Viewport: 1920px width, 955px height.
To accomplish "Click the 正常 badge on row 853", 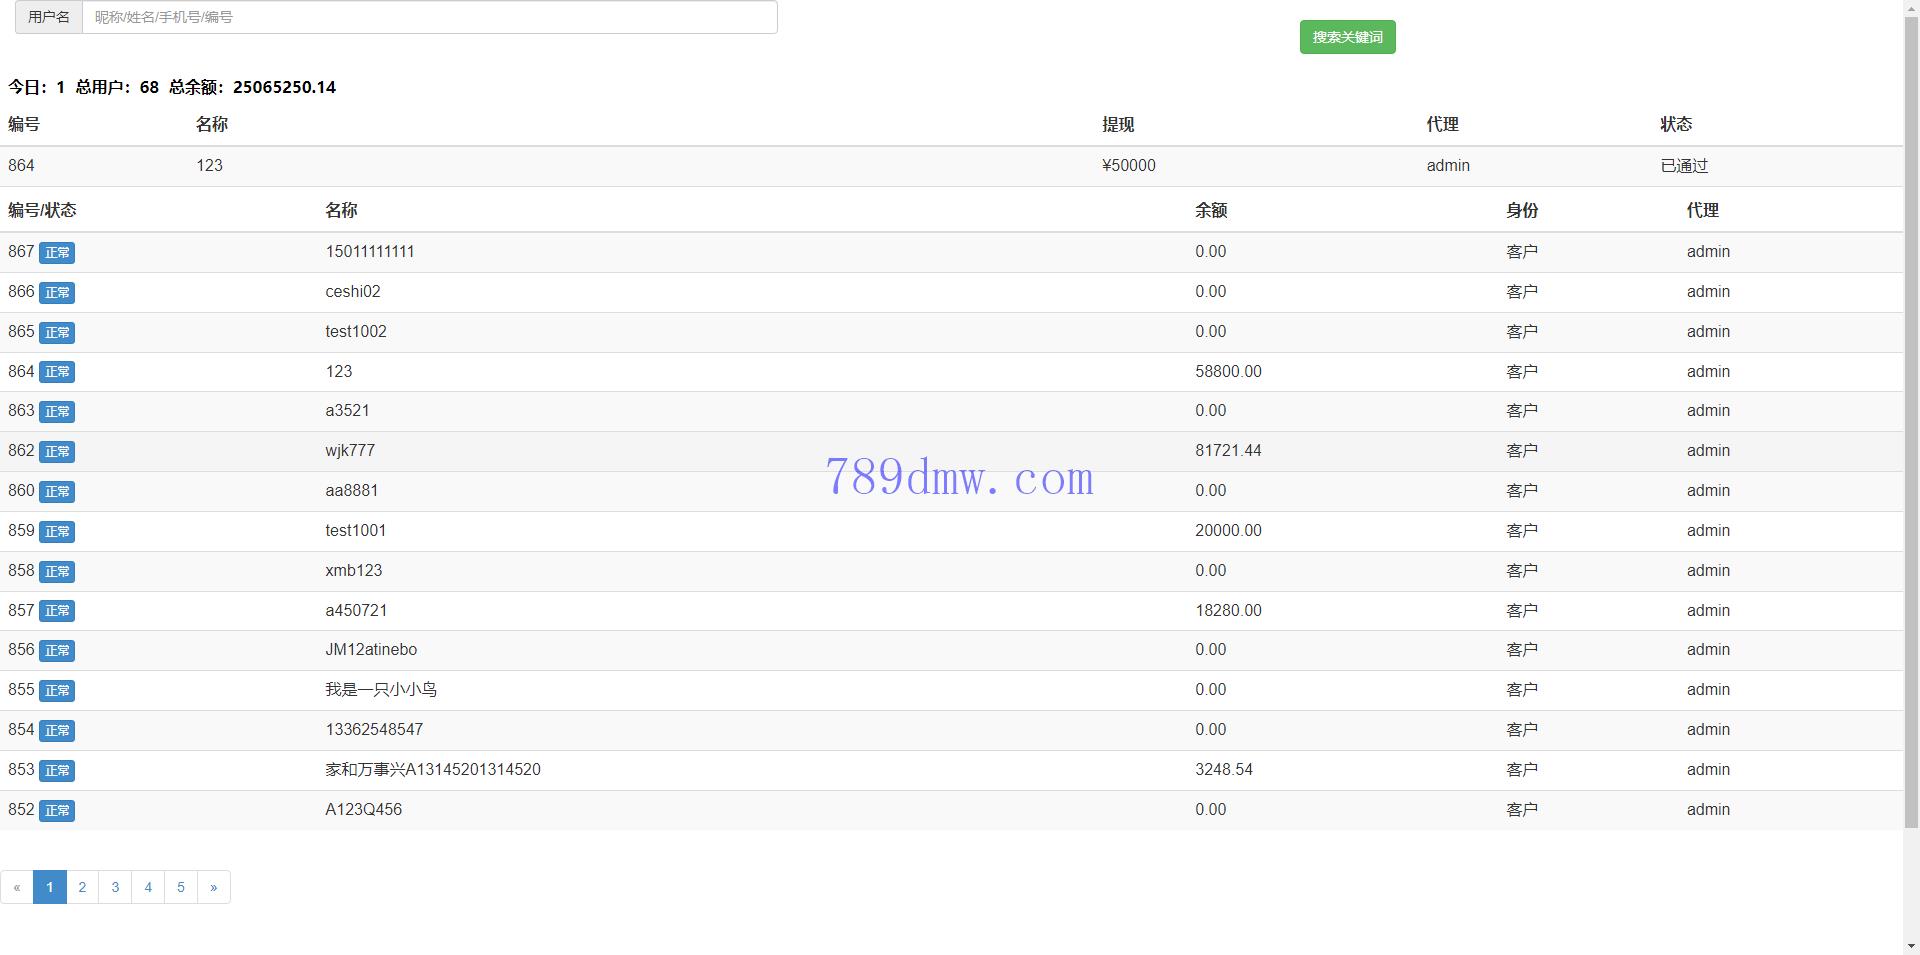I will 57,771.
